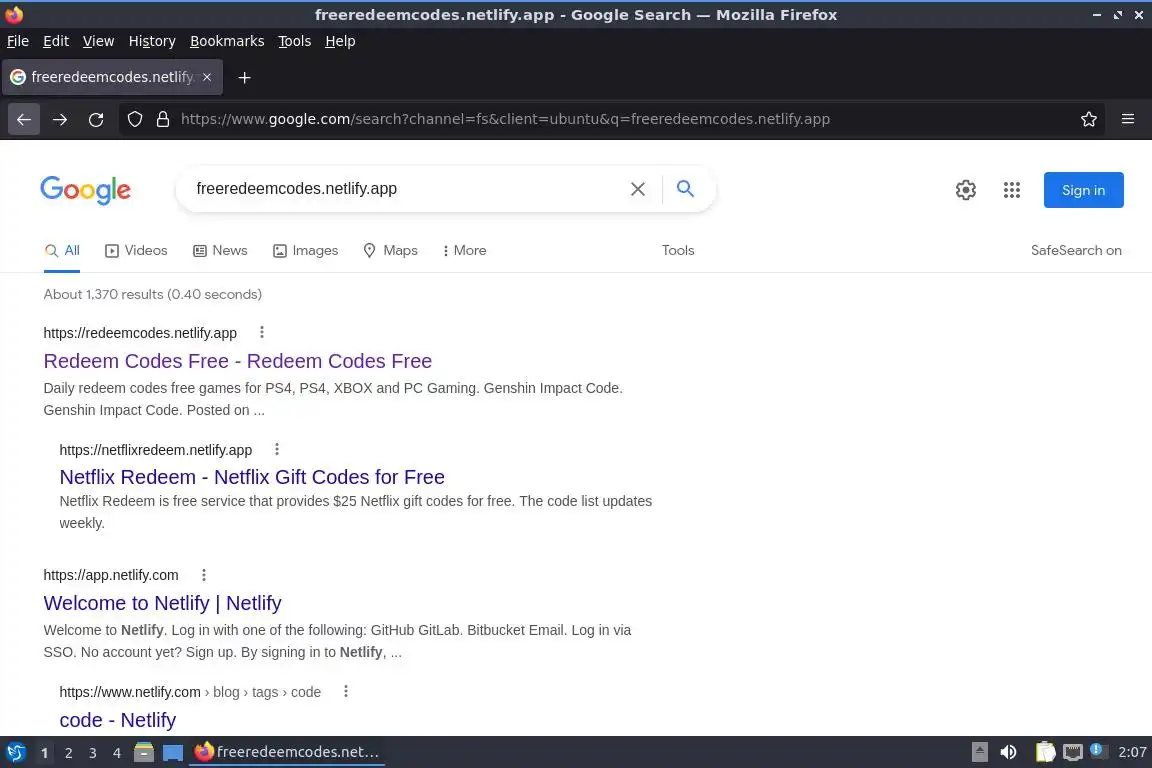Toggle the SafeSearch on setting
The width and height of the screenshot is (1152, 768).
pos(1076,251)
